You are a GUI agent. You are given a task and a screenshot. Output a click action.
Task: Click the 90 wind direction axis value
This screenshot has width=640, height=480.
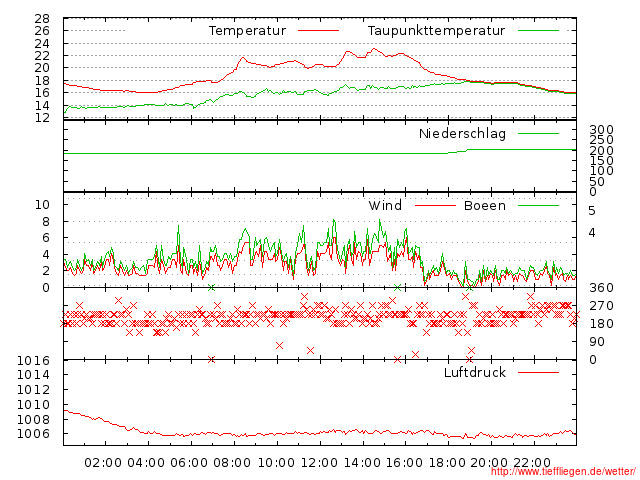tap(597, 342)
